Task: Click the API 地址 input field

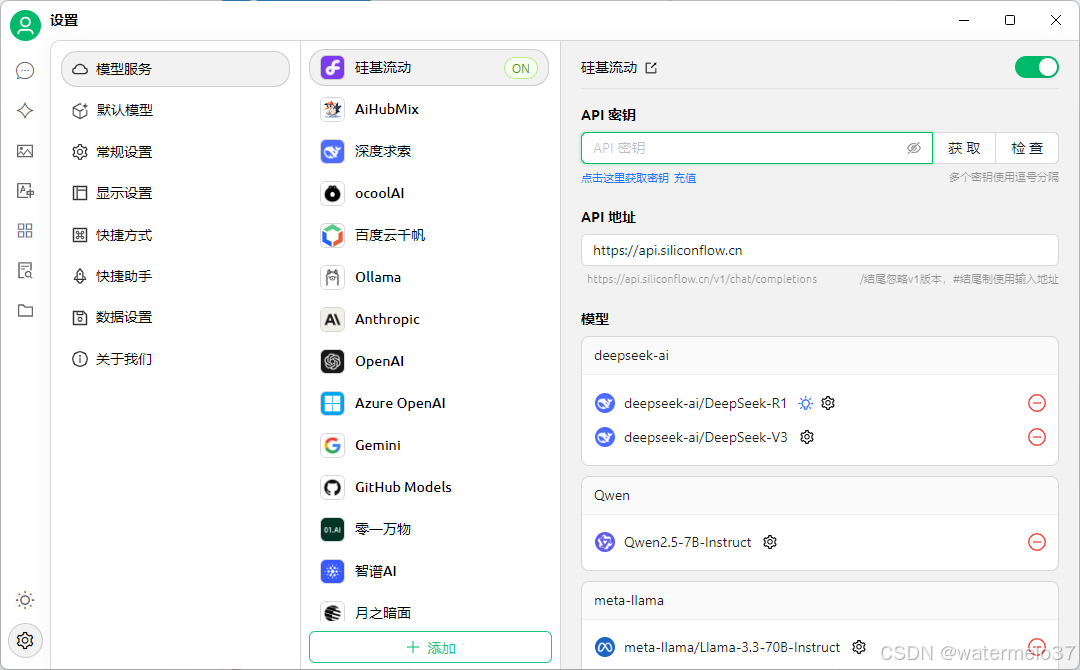Action: [x=819, y=250]
